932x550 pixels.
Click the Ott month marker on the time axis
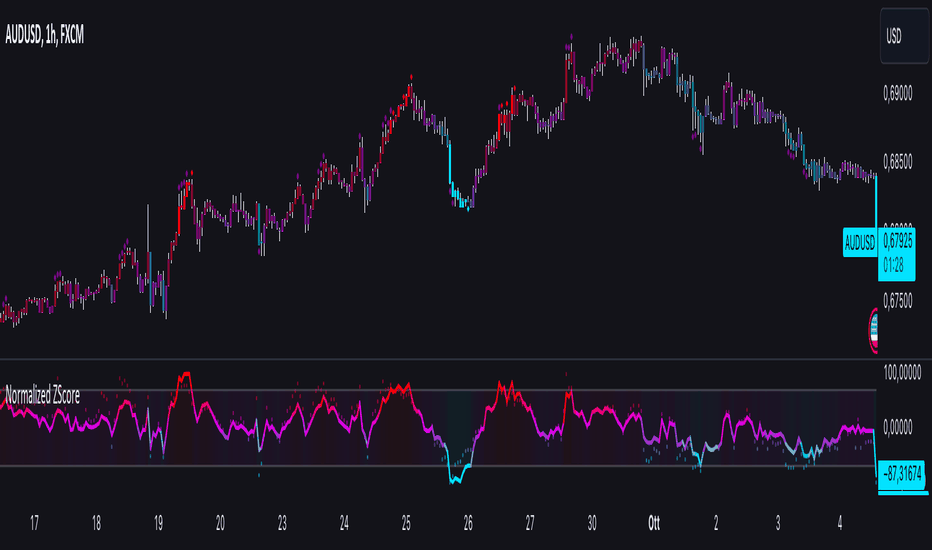tap(654, 523)
